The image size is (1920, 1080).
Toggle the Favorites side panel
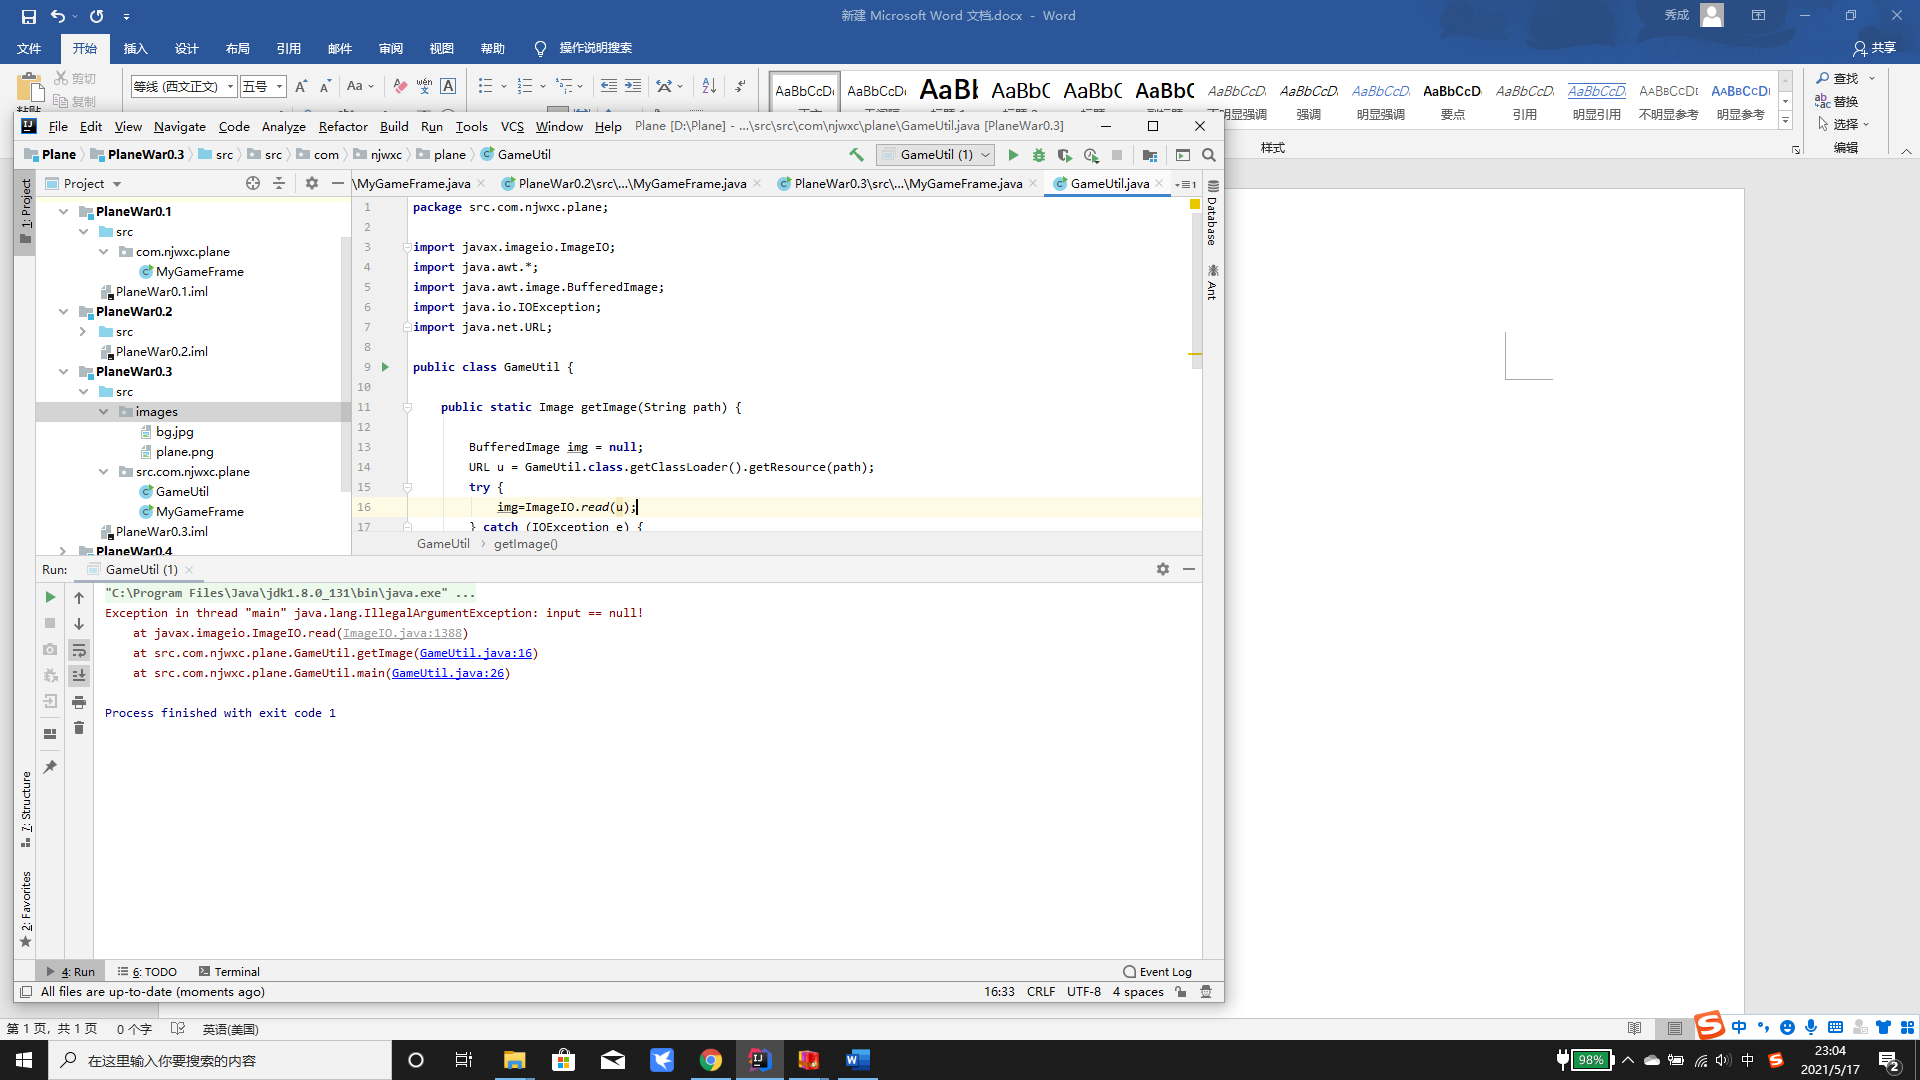point(26,909)
